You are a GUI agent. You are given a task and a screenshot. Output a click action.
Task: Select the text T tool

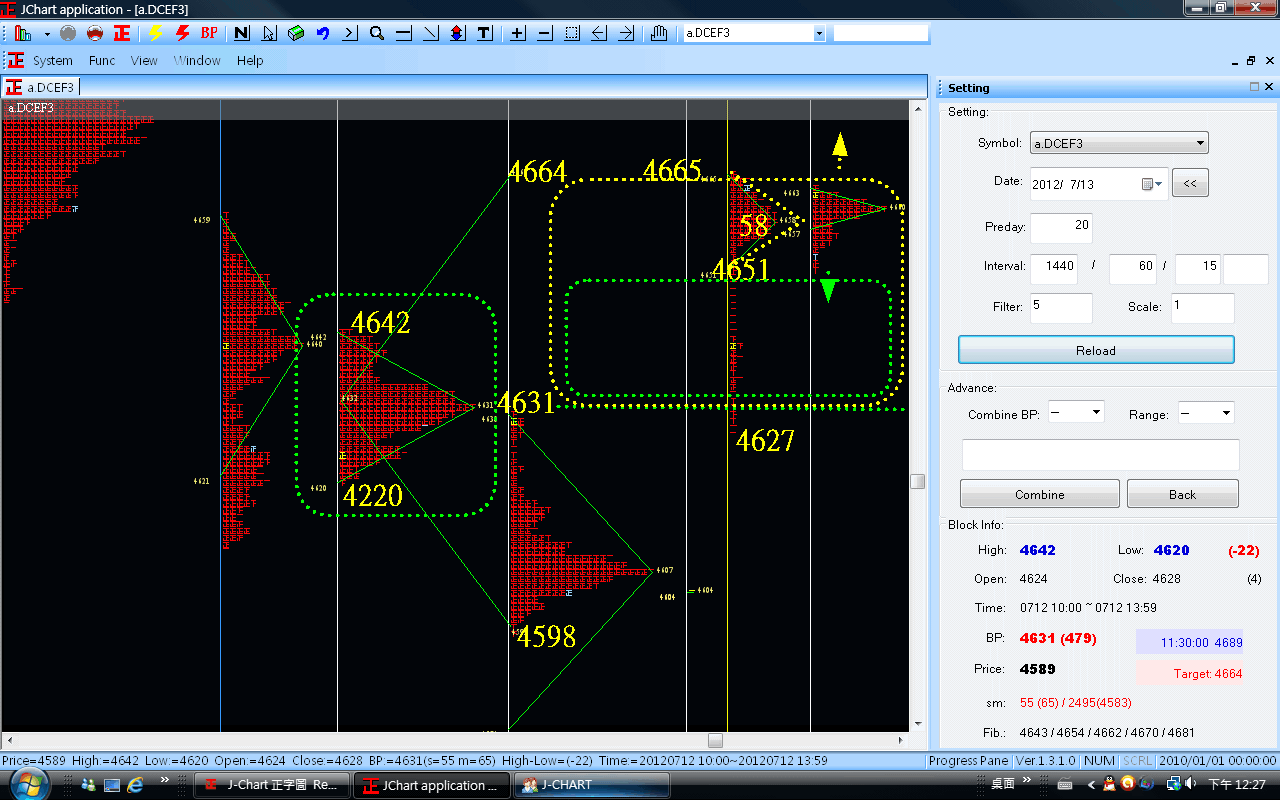pos(485,33)
